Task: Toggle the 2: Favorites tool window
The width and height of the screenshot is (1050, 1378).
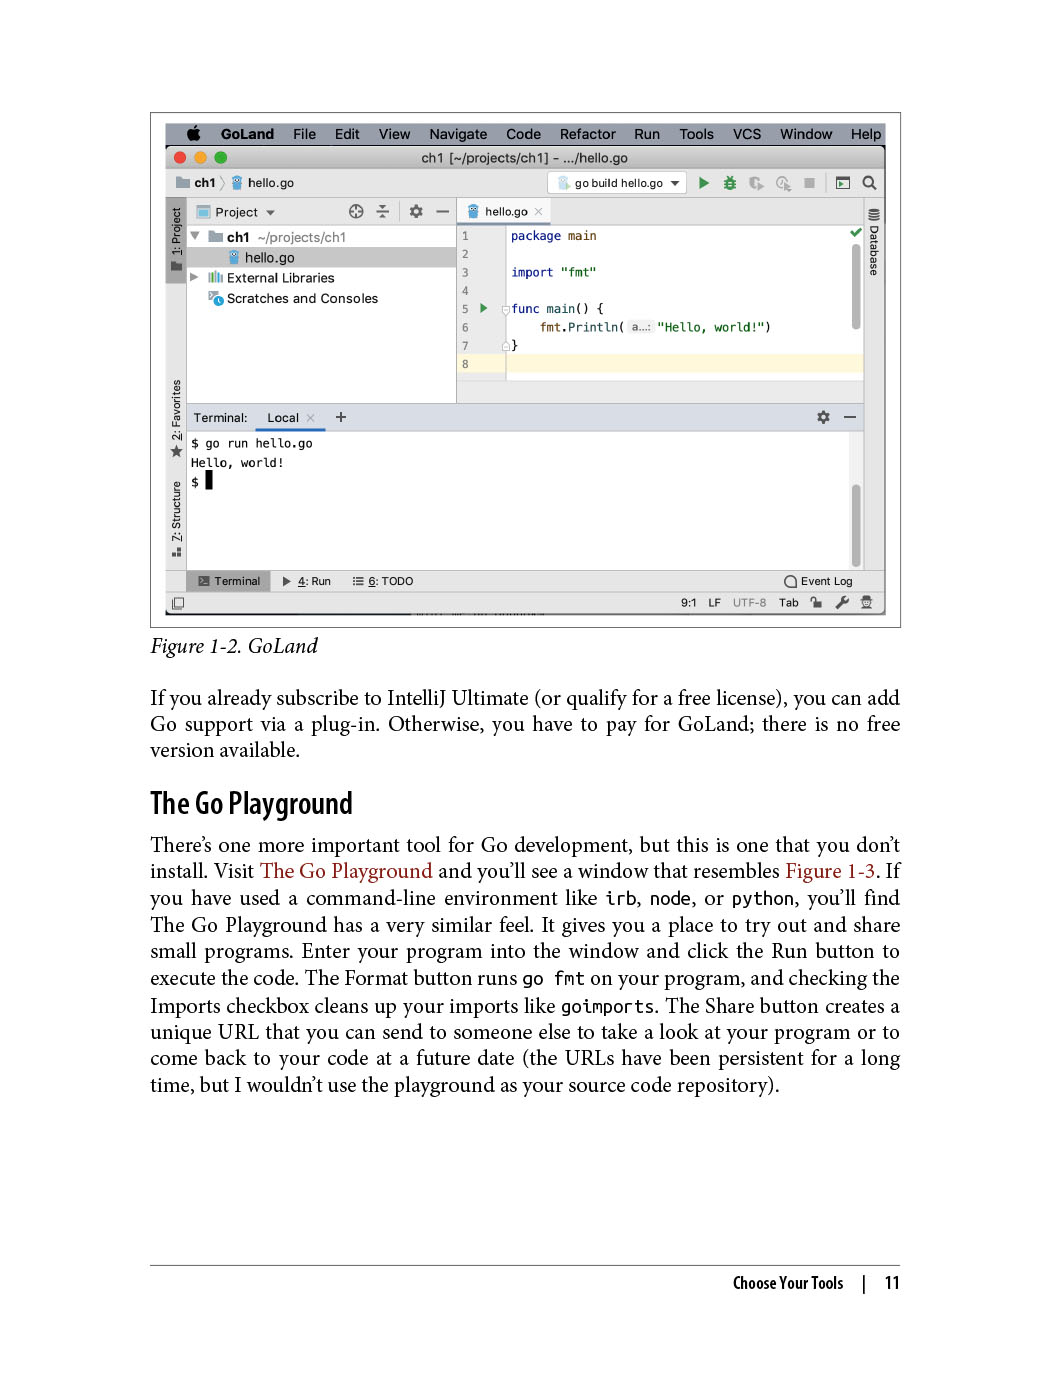Action: [176, 417]
